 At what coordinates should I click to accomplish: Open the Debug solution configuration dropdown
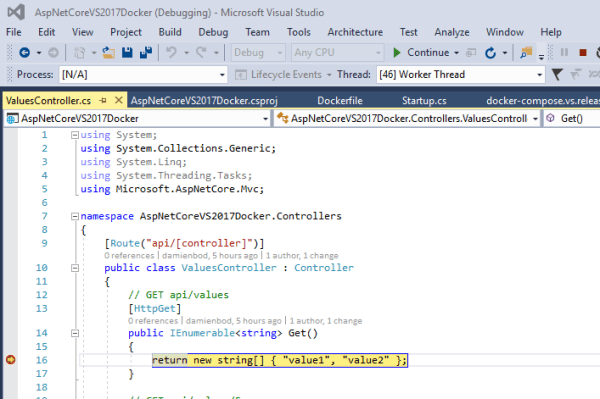(x=258, y=52)
